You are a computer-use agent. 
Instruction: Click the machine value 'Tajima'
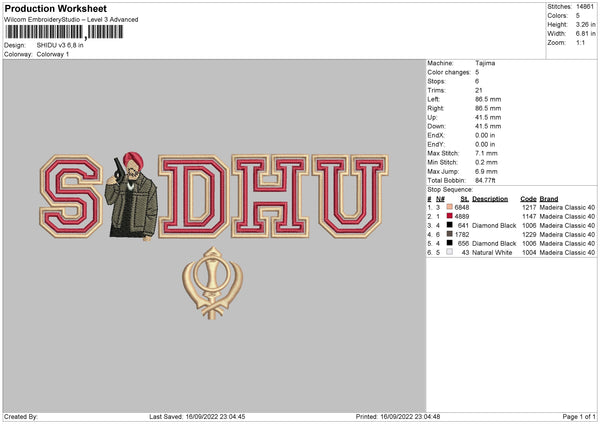[485, 63]
